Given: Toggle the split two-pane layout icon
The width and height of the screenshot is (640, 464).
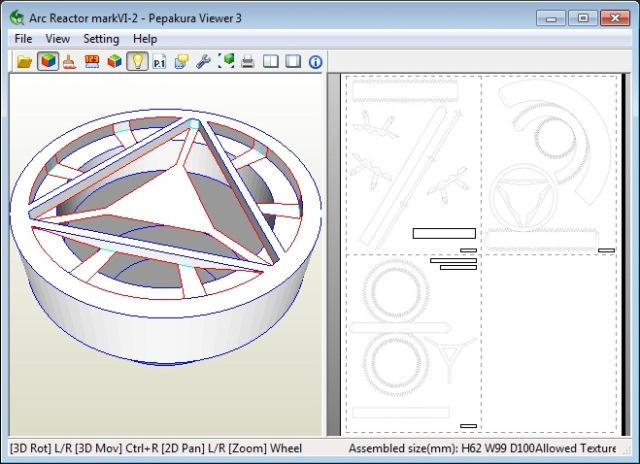Looking at the screenshot, I should pos(271,62).
